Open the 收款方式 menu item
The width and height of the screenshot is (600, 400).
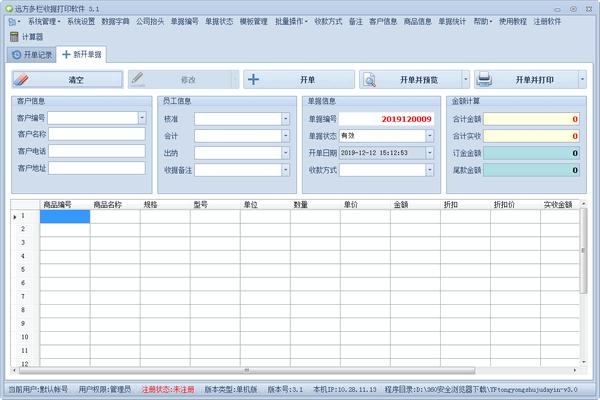coord(328,21)
